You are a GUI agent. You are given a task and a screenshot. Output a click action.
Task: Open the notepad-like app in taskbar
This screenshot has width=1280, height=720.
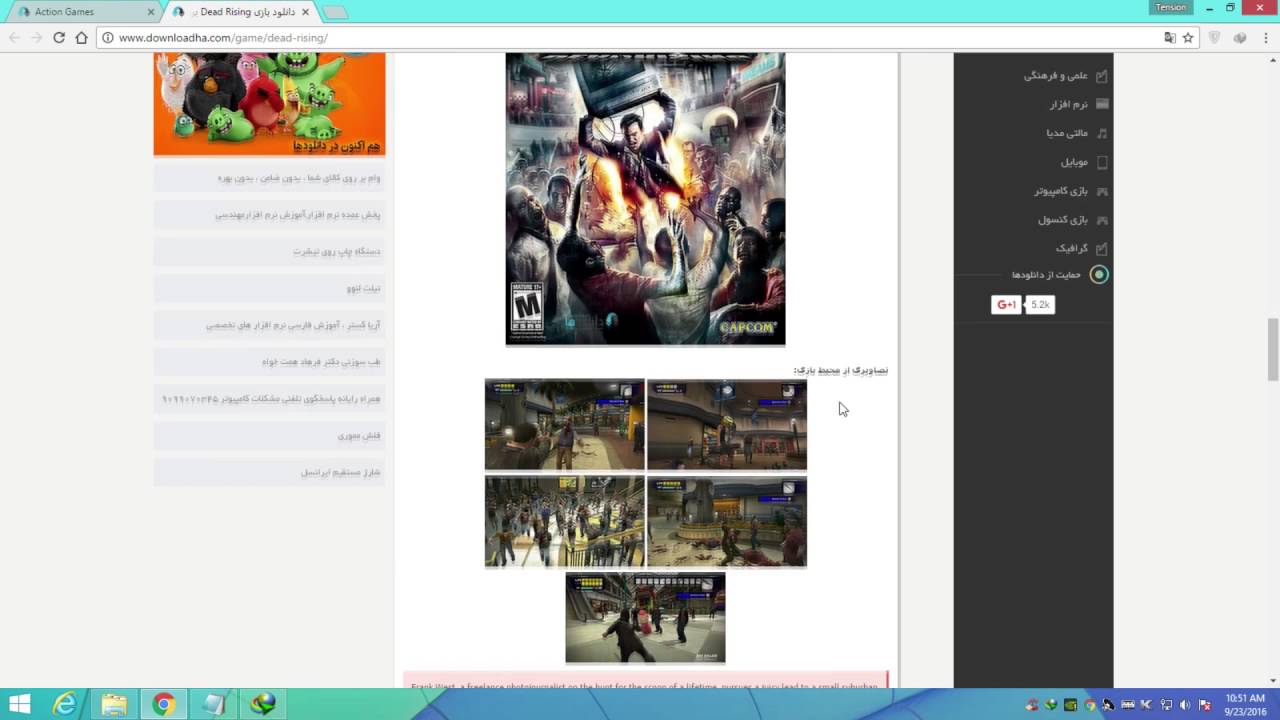213,704
